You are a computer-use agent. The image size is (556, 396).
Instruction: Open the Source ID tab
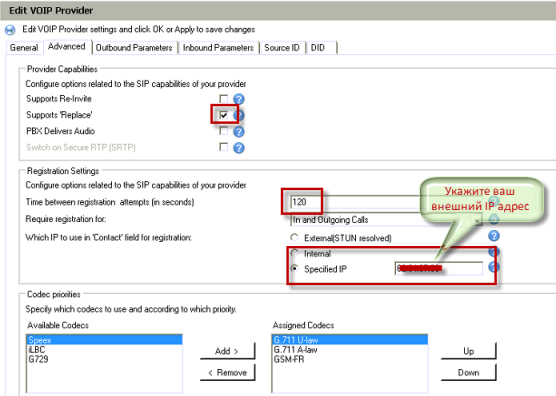pyautogui.click(x=282, y=48)
